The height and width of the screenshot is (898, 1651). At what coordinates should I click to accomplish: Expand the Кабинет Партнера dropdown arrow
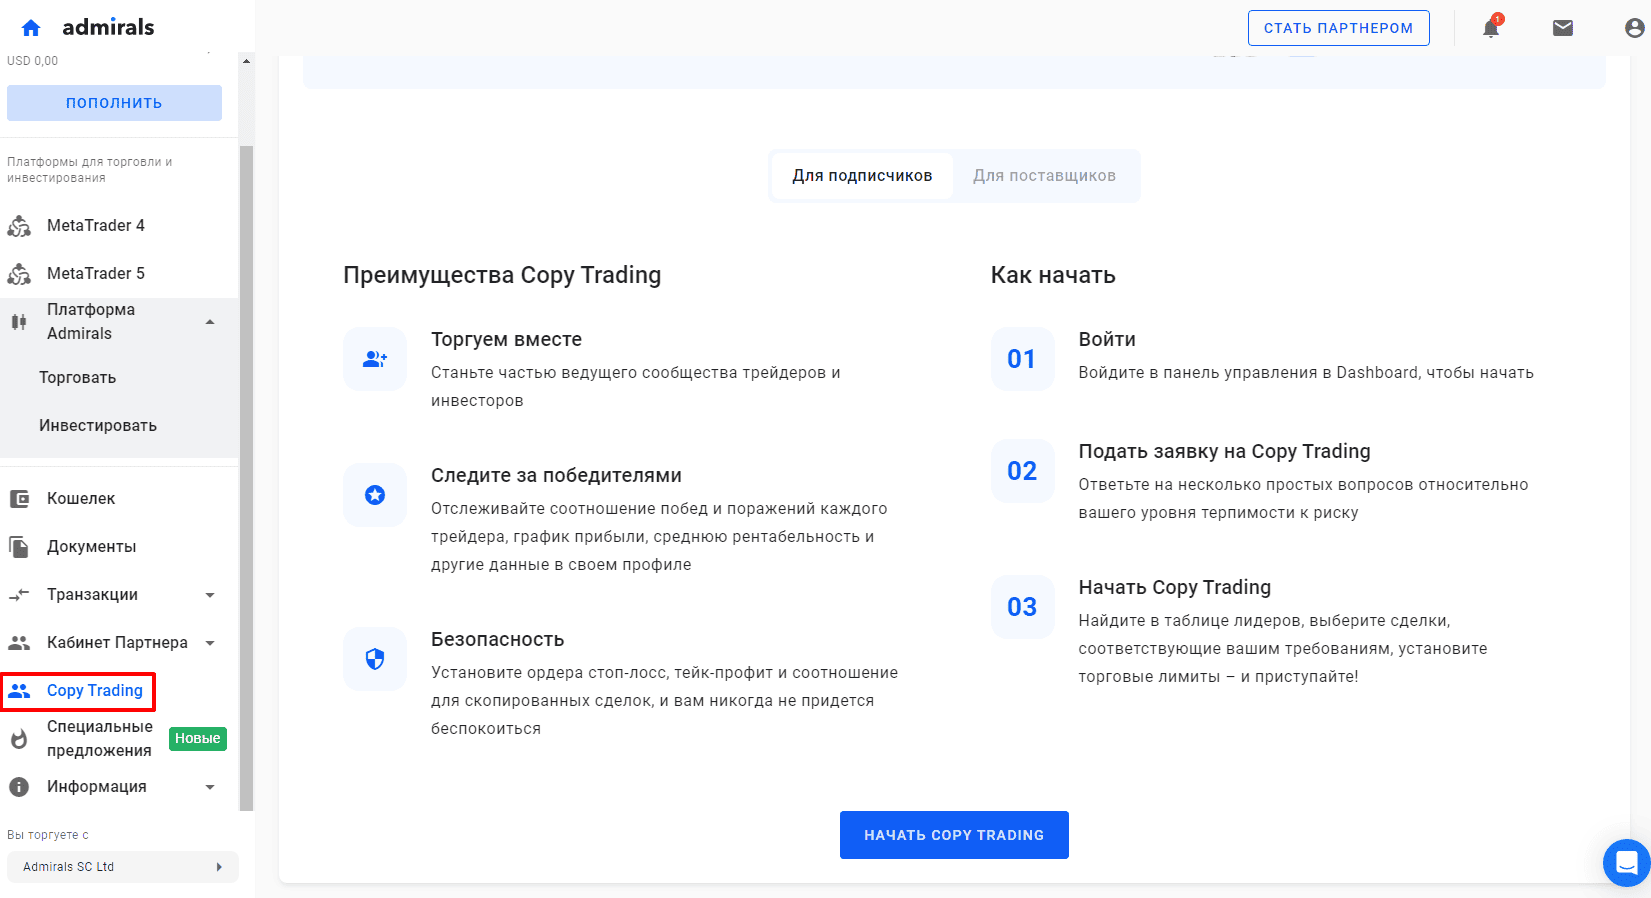pos(210,643)
